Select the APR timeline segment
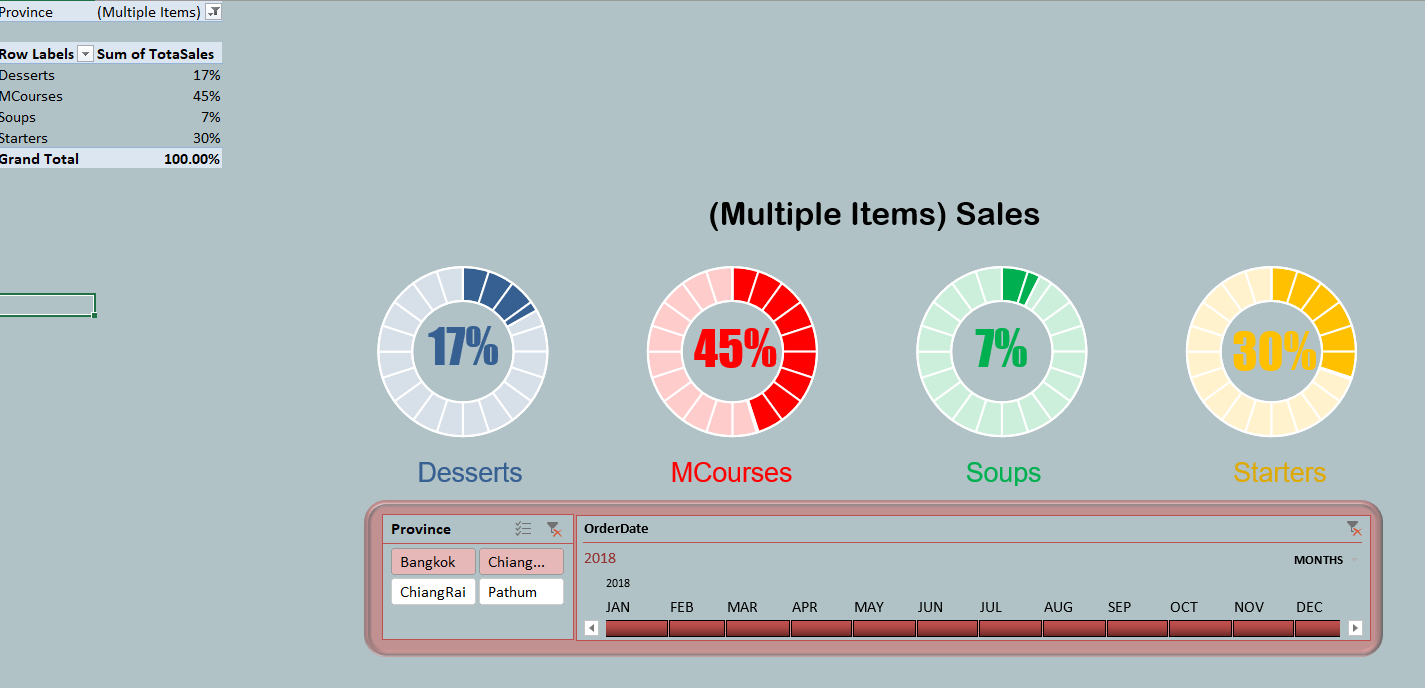This screenshot has height=688, width=1425. click(821, 628)
